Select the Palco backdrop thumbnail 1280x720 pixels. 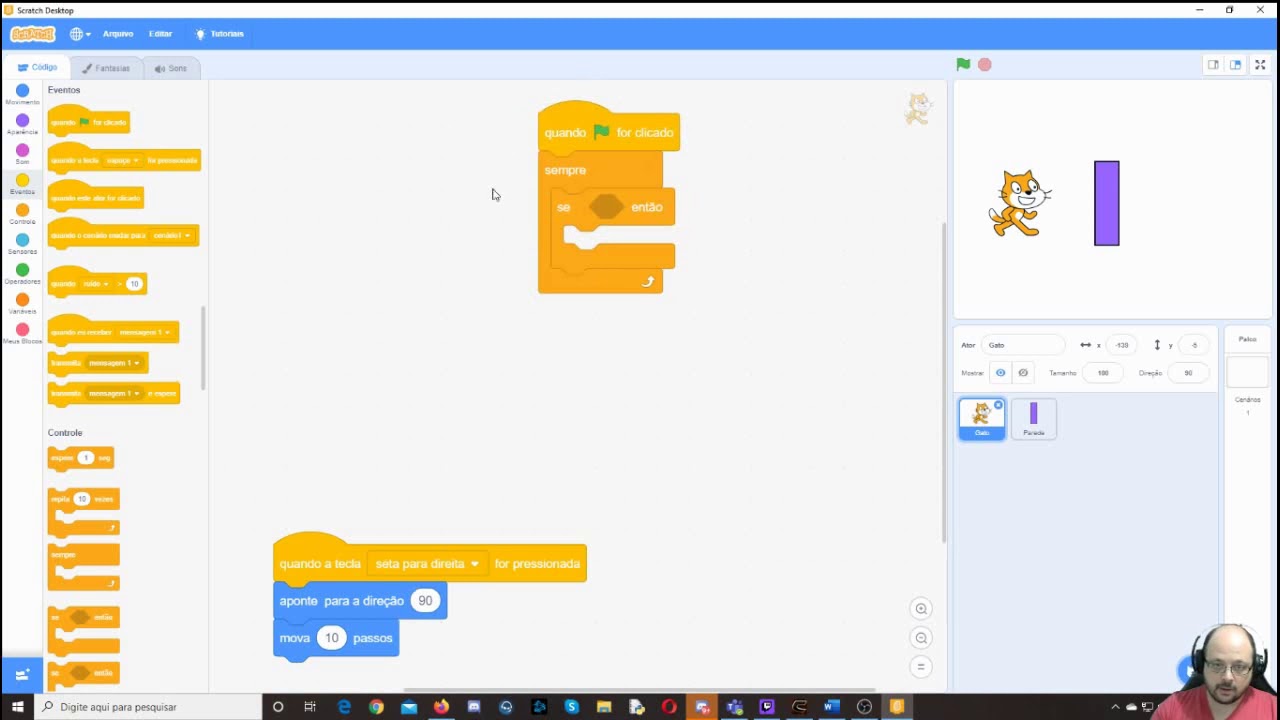pos(1248,372)
